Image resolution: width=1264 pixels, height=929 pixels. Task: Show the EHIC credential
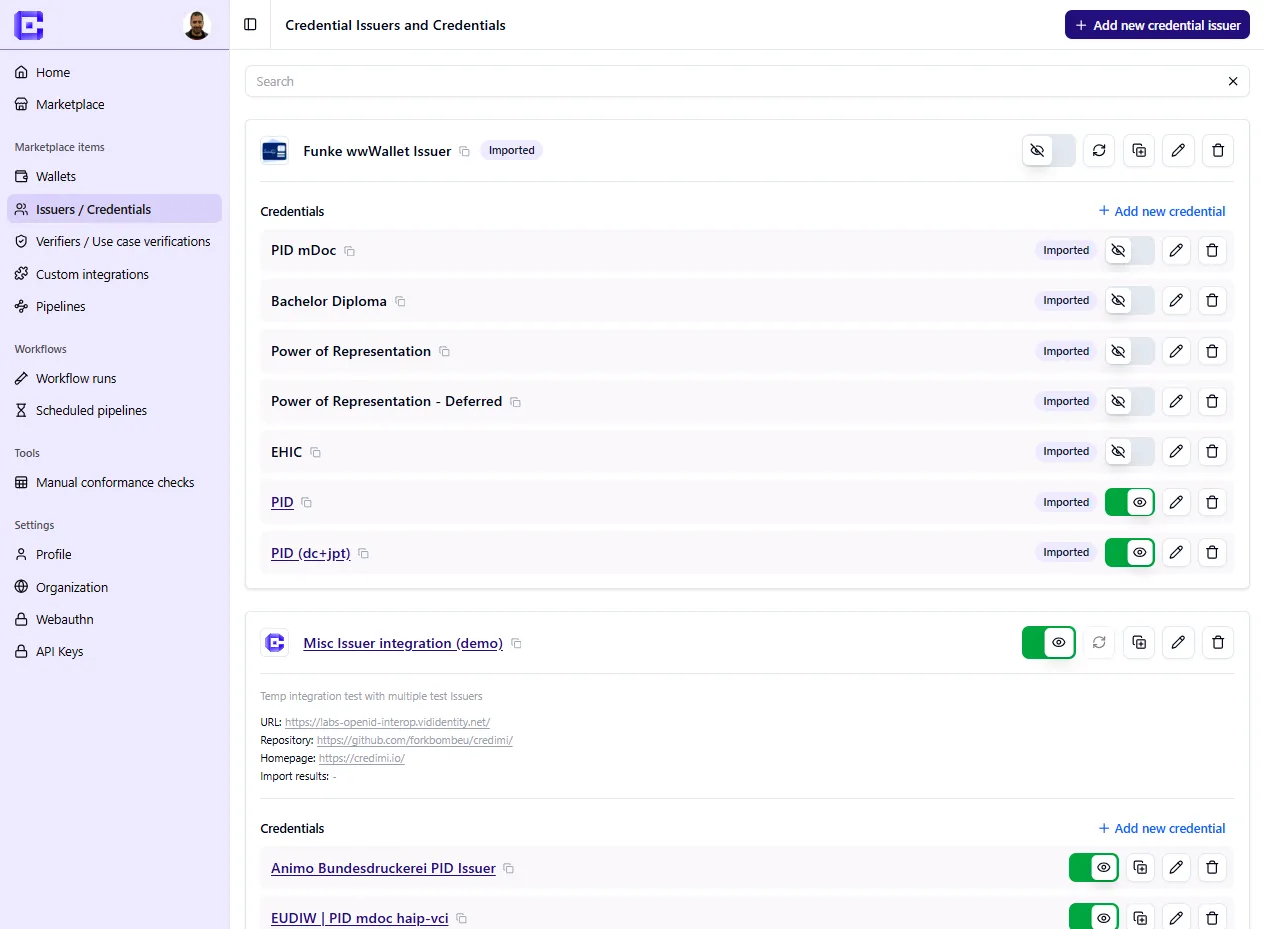pyautogui.click(x=1130, y=451)
